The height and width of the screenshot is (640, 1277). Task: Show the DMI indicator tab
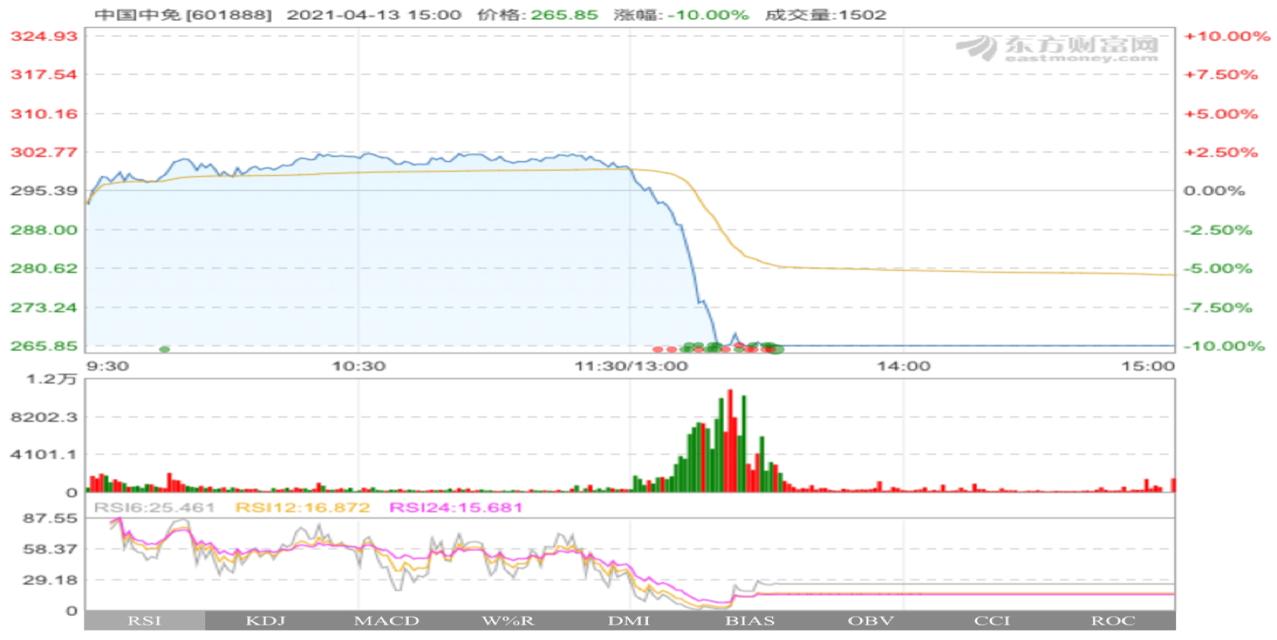tap(629, 621)
